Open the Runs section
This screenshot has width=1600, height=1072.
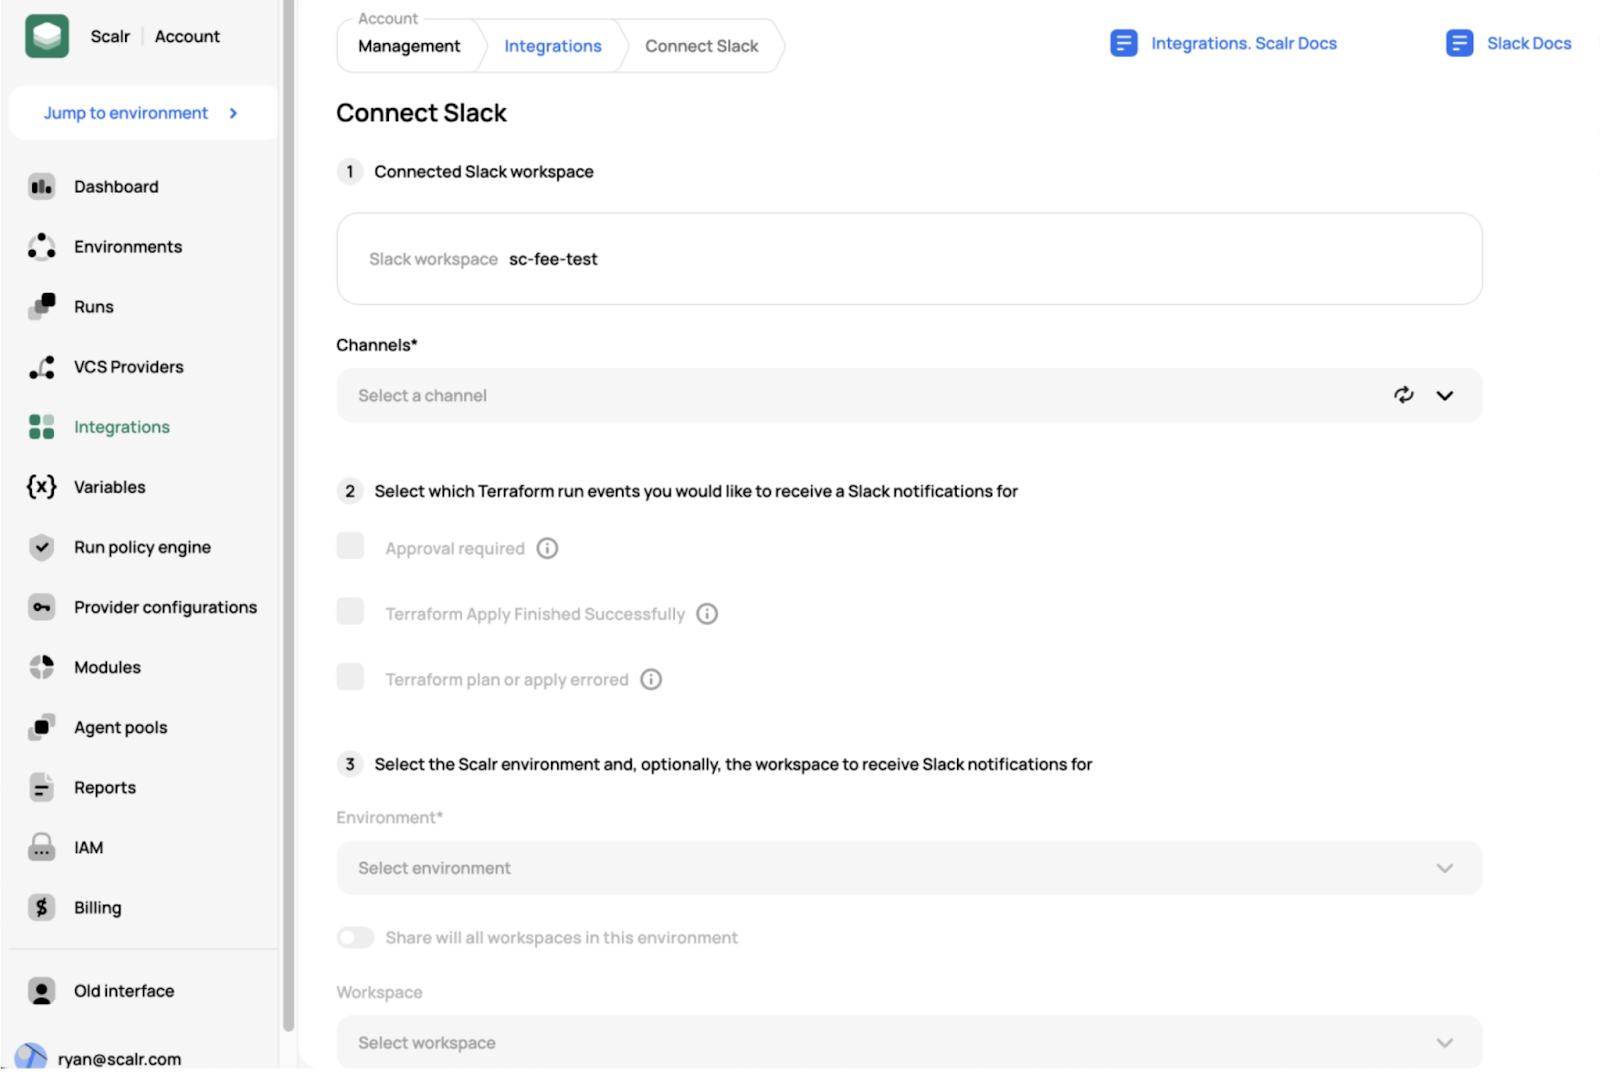coord(93,306)
